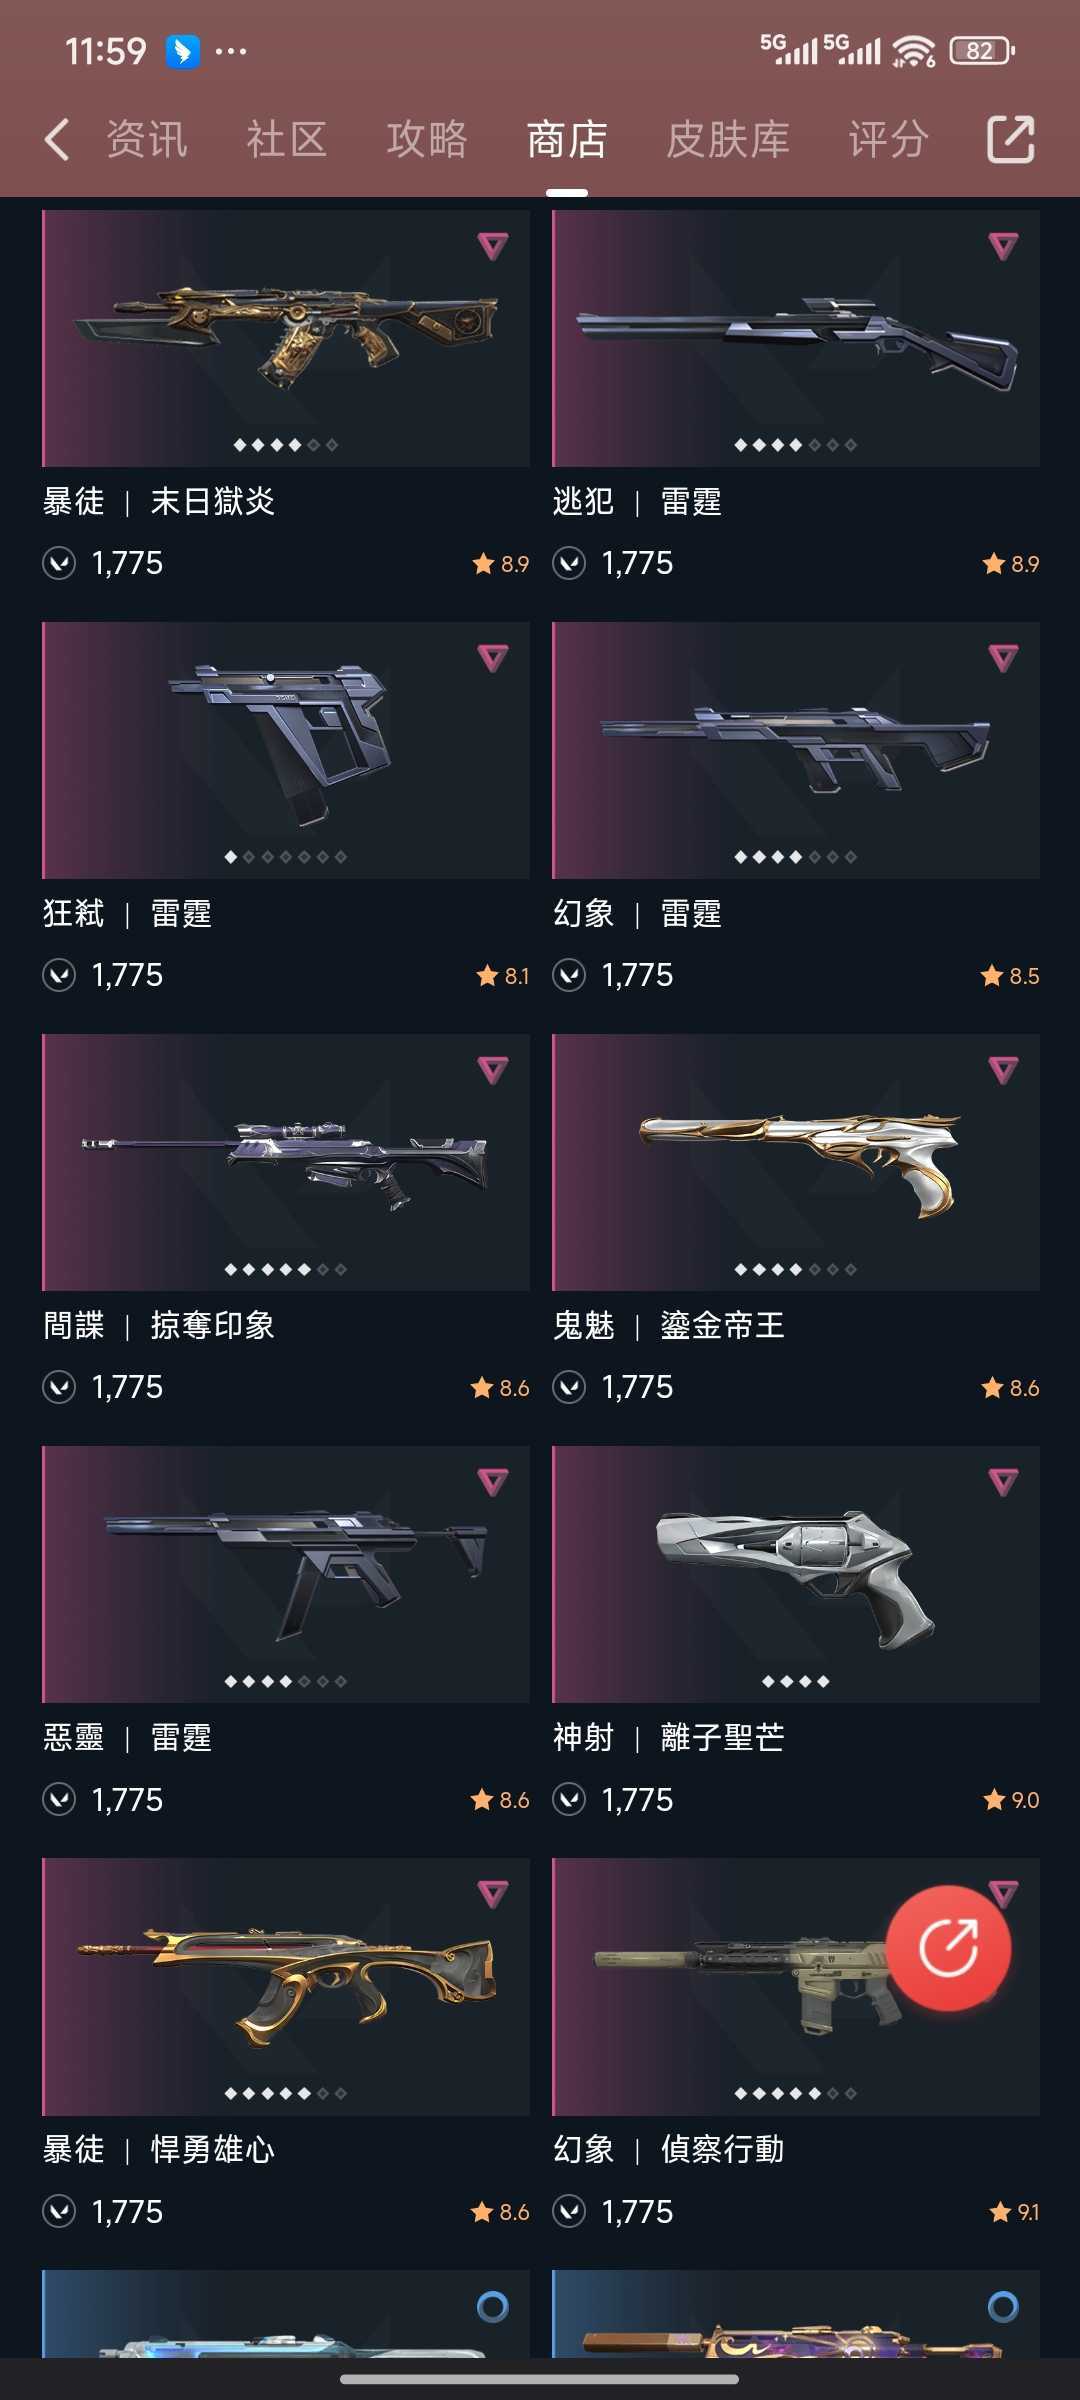
Task: Tap the red floating refresh button
Action: (948, 1947)
